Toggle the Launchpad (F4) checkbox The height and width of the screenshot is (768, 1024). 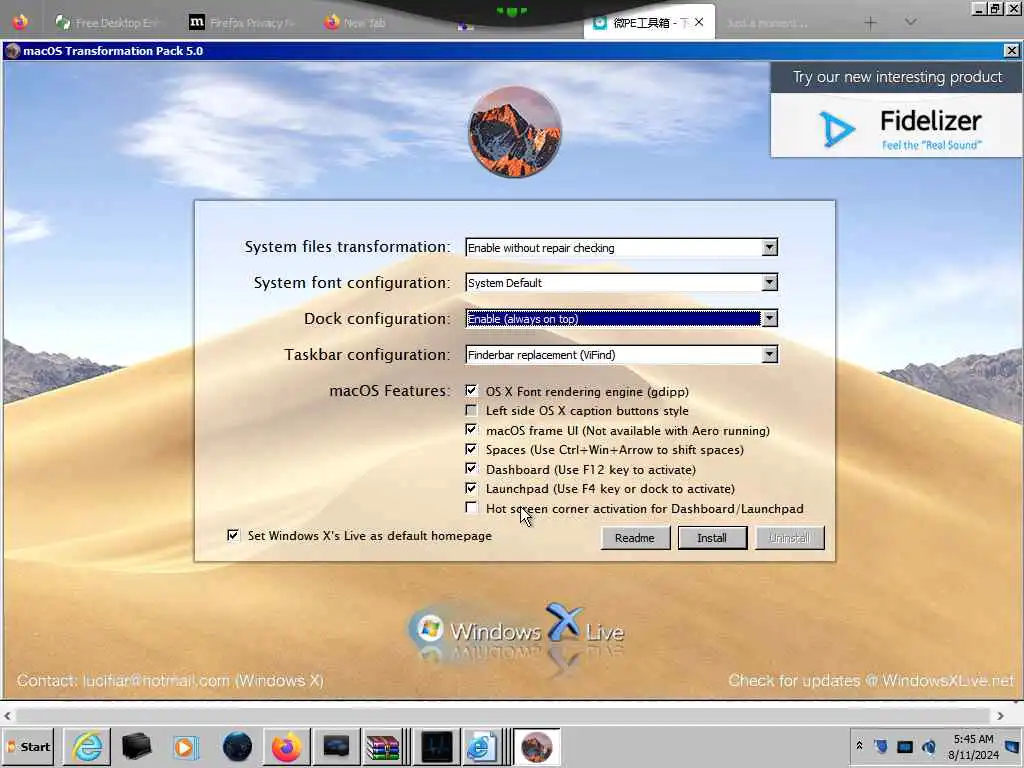click(471, 488)
